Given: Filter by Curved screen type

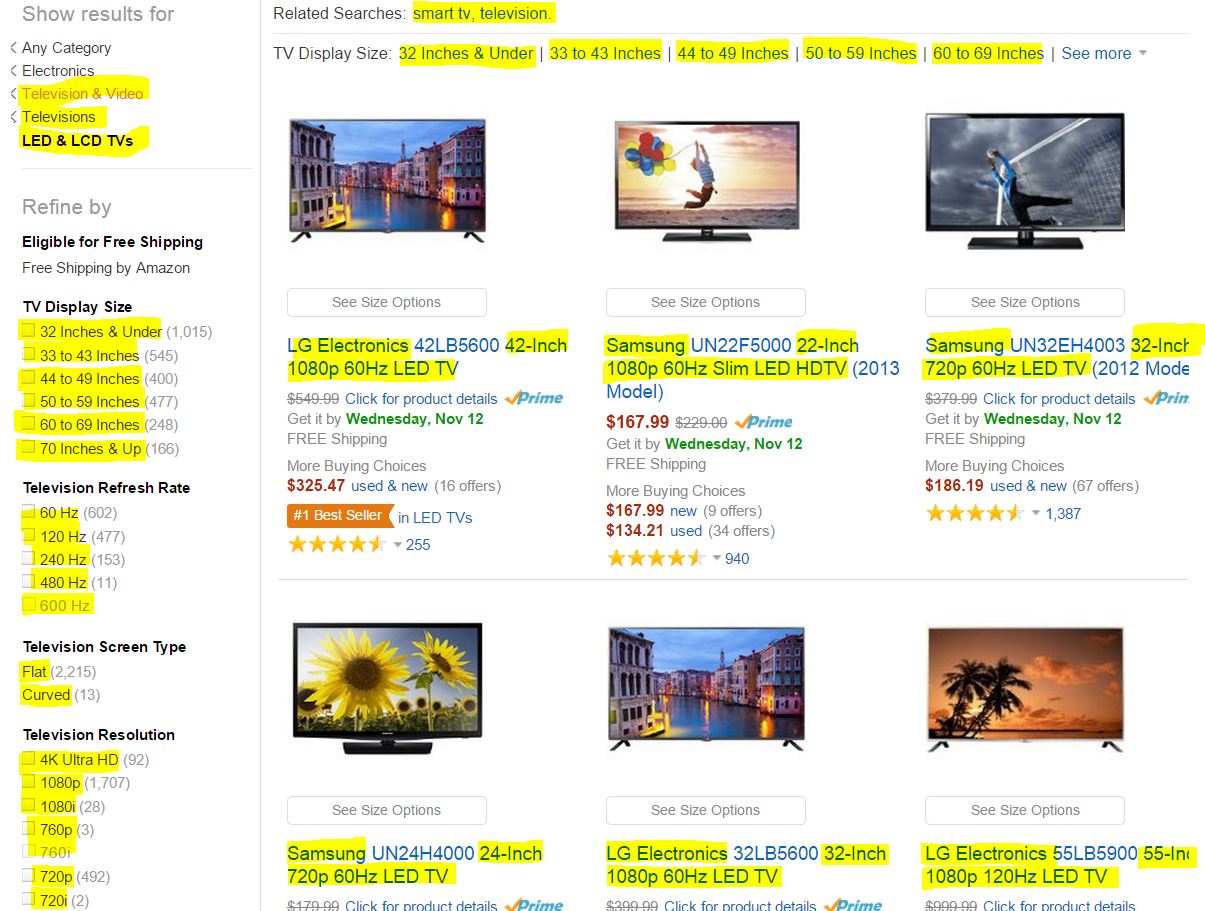Looking at the screenshot, I should click(46, 695).
